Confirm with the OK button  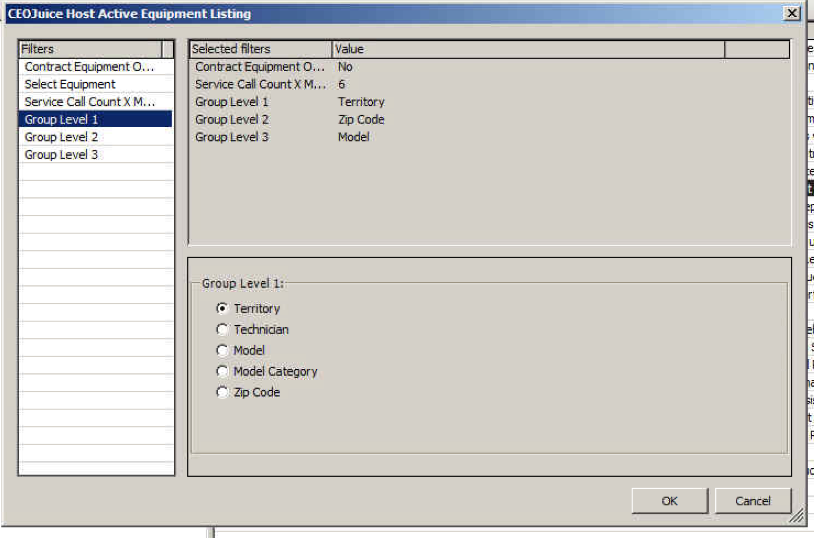click(670, 501)
